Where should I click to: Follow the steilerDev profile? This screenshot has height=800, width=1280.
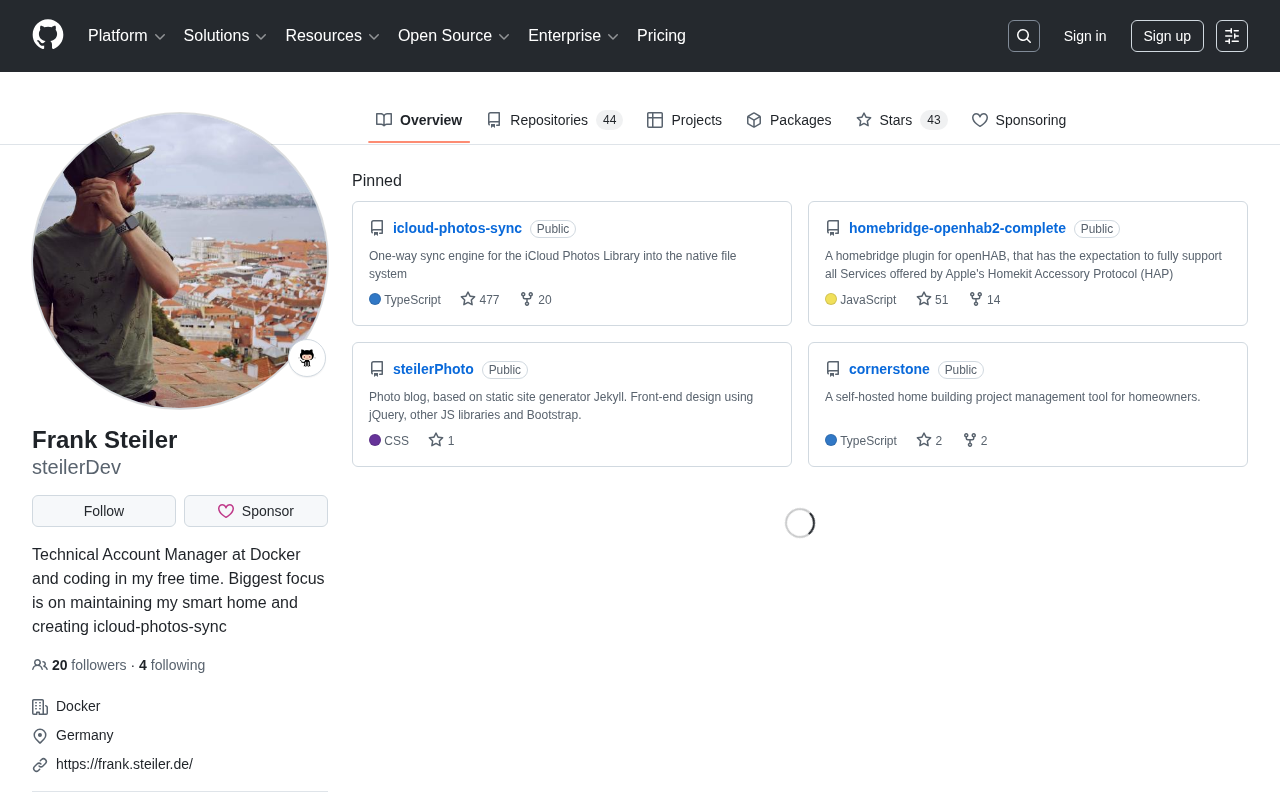pos(104,511)
